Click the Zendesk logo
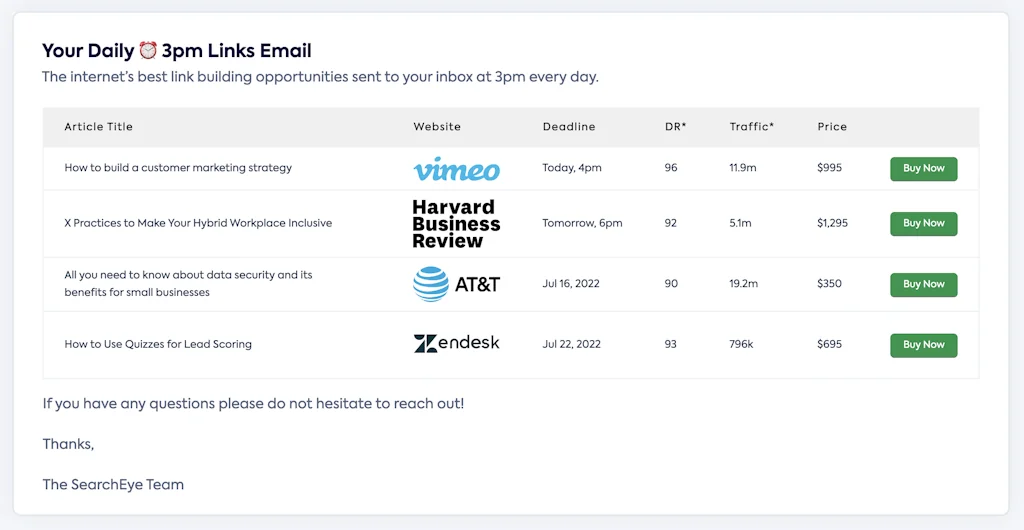 (456, 344)
